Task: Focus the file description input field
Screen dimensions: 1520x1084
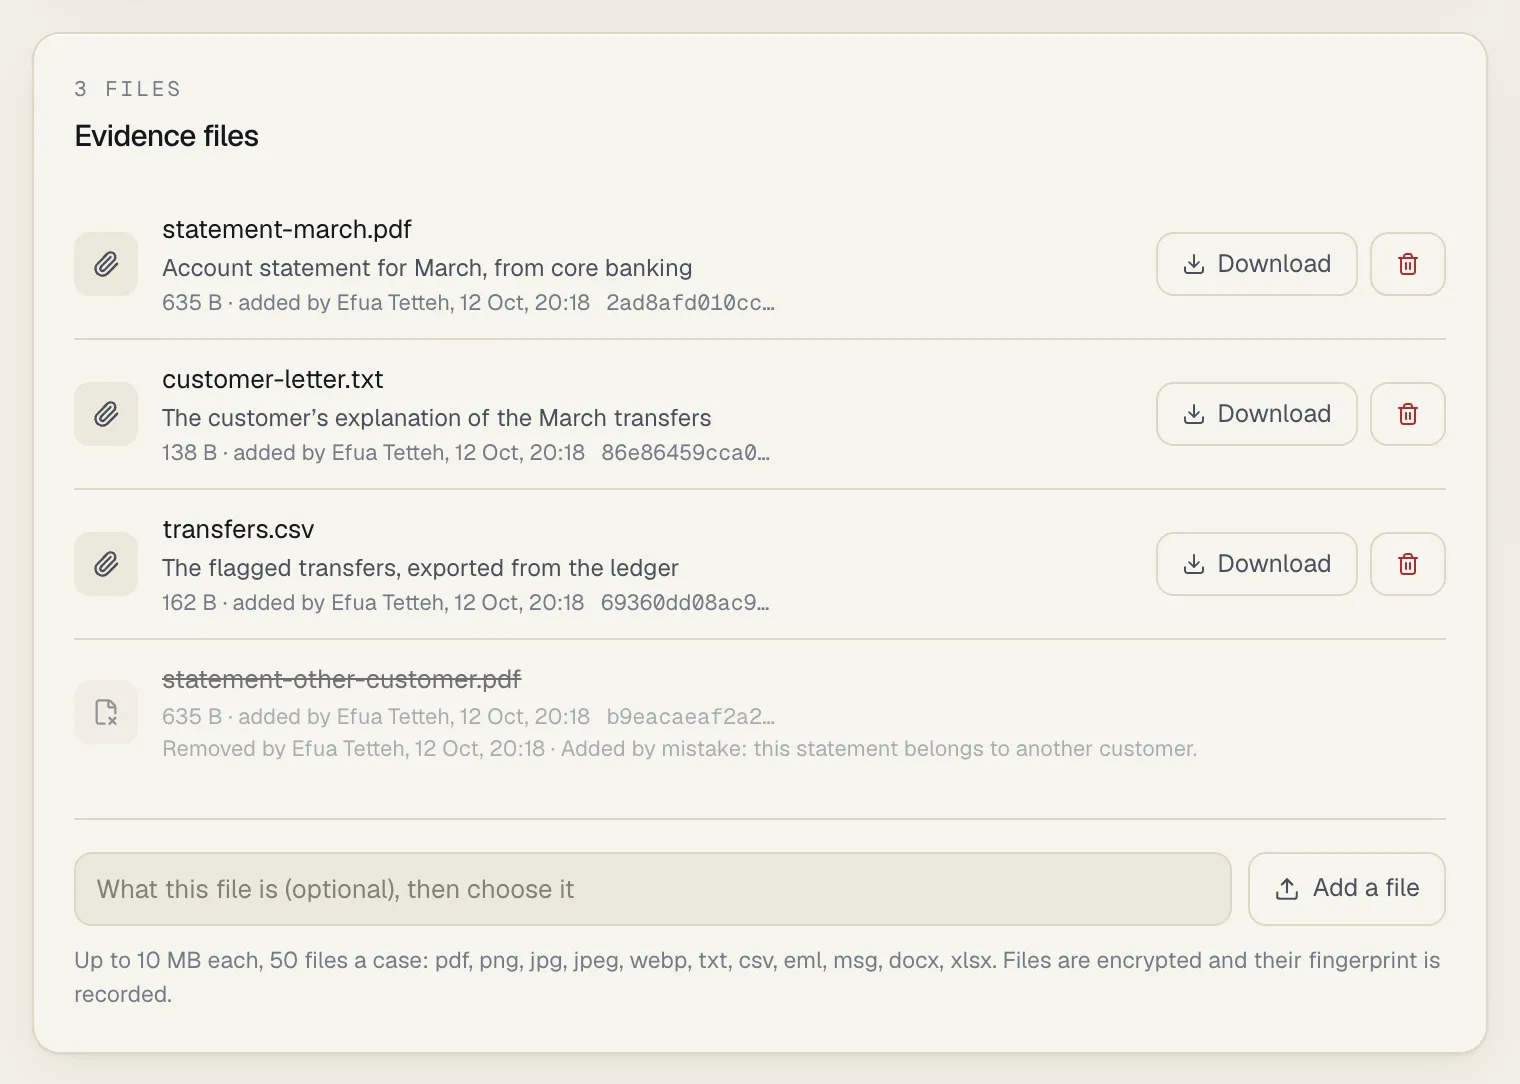Action: coord(652,889)
